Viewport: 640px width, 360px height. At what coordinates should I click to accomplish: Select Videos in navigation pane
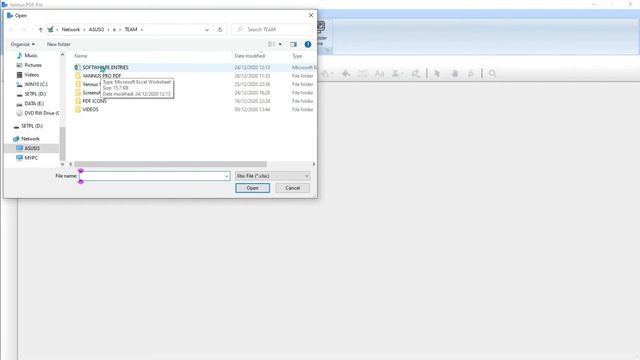point(31,75)
